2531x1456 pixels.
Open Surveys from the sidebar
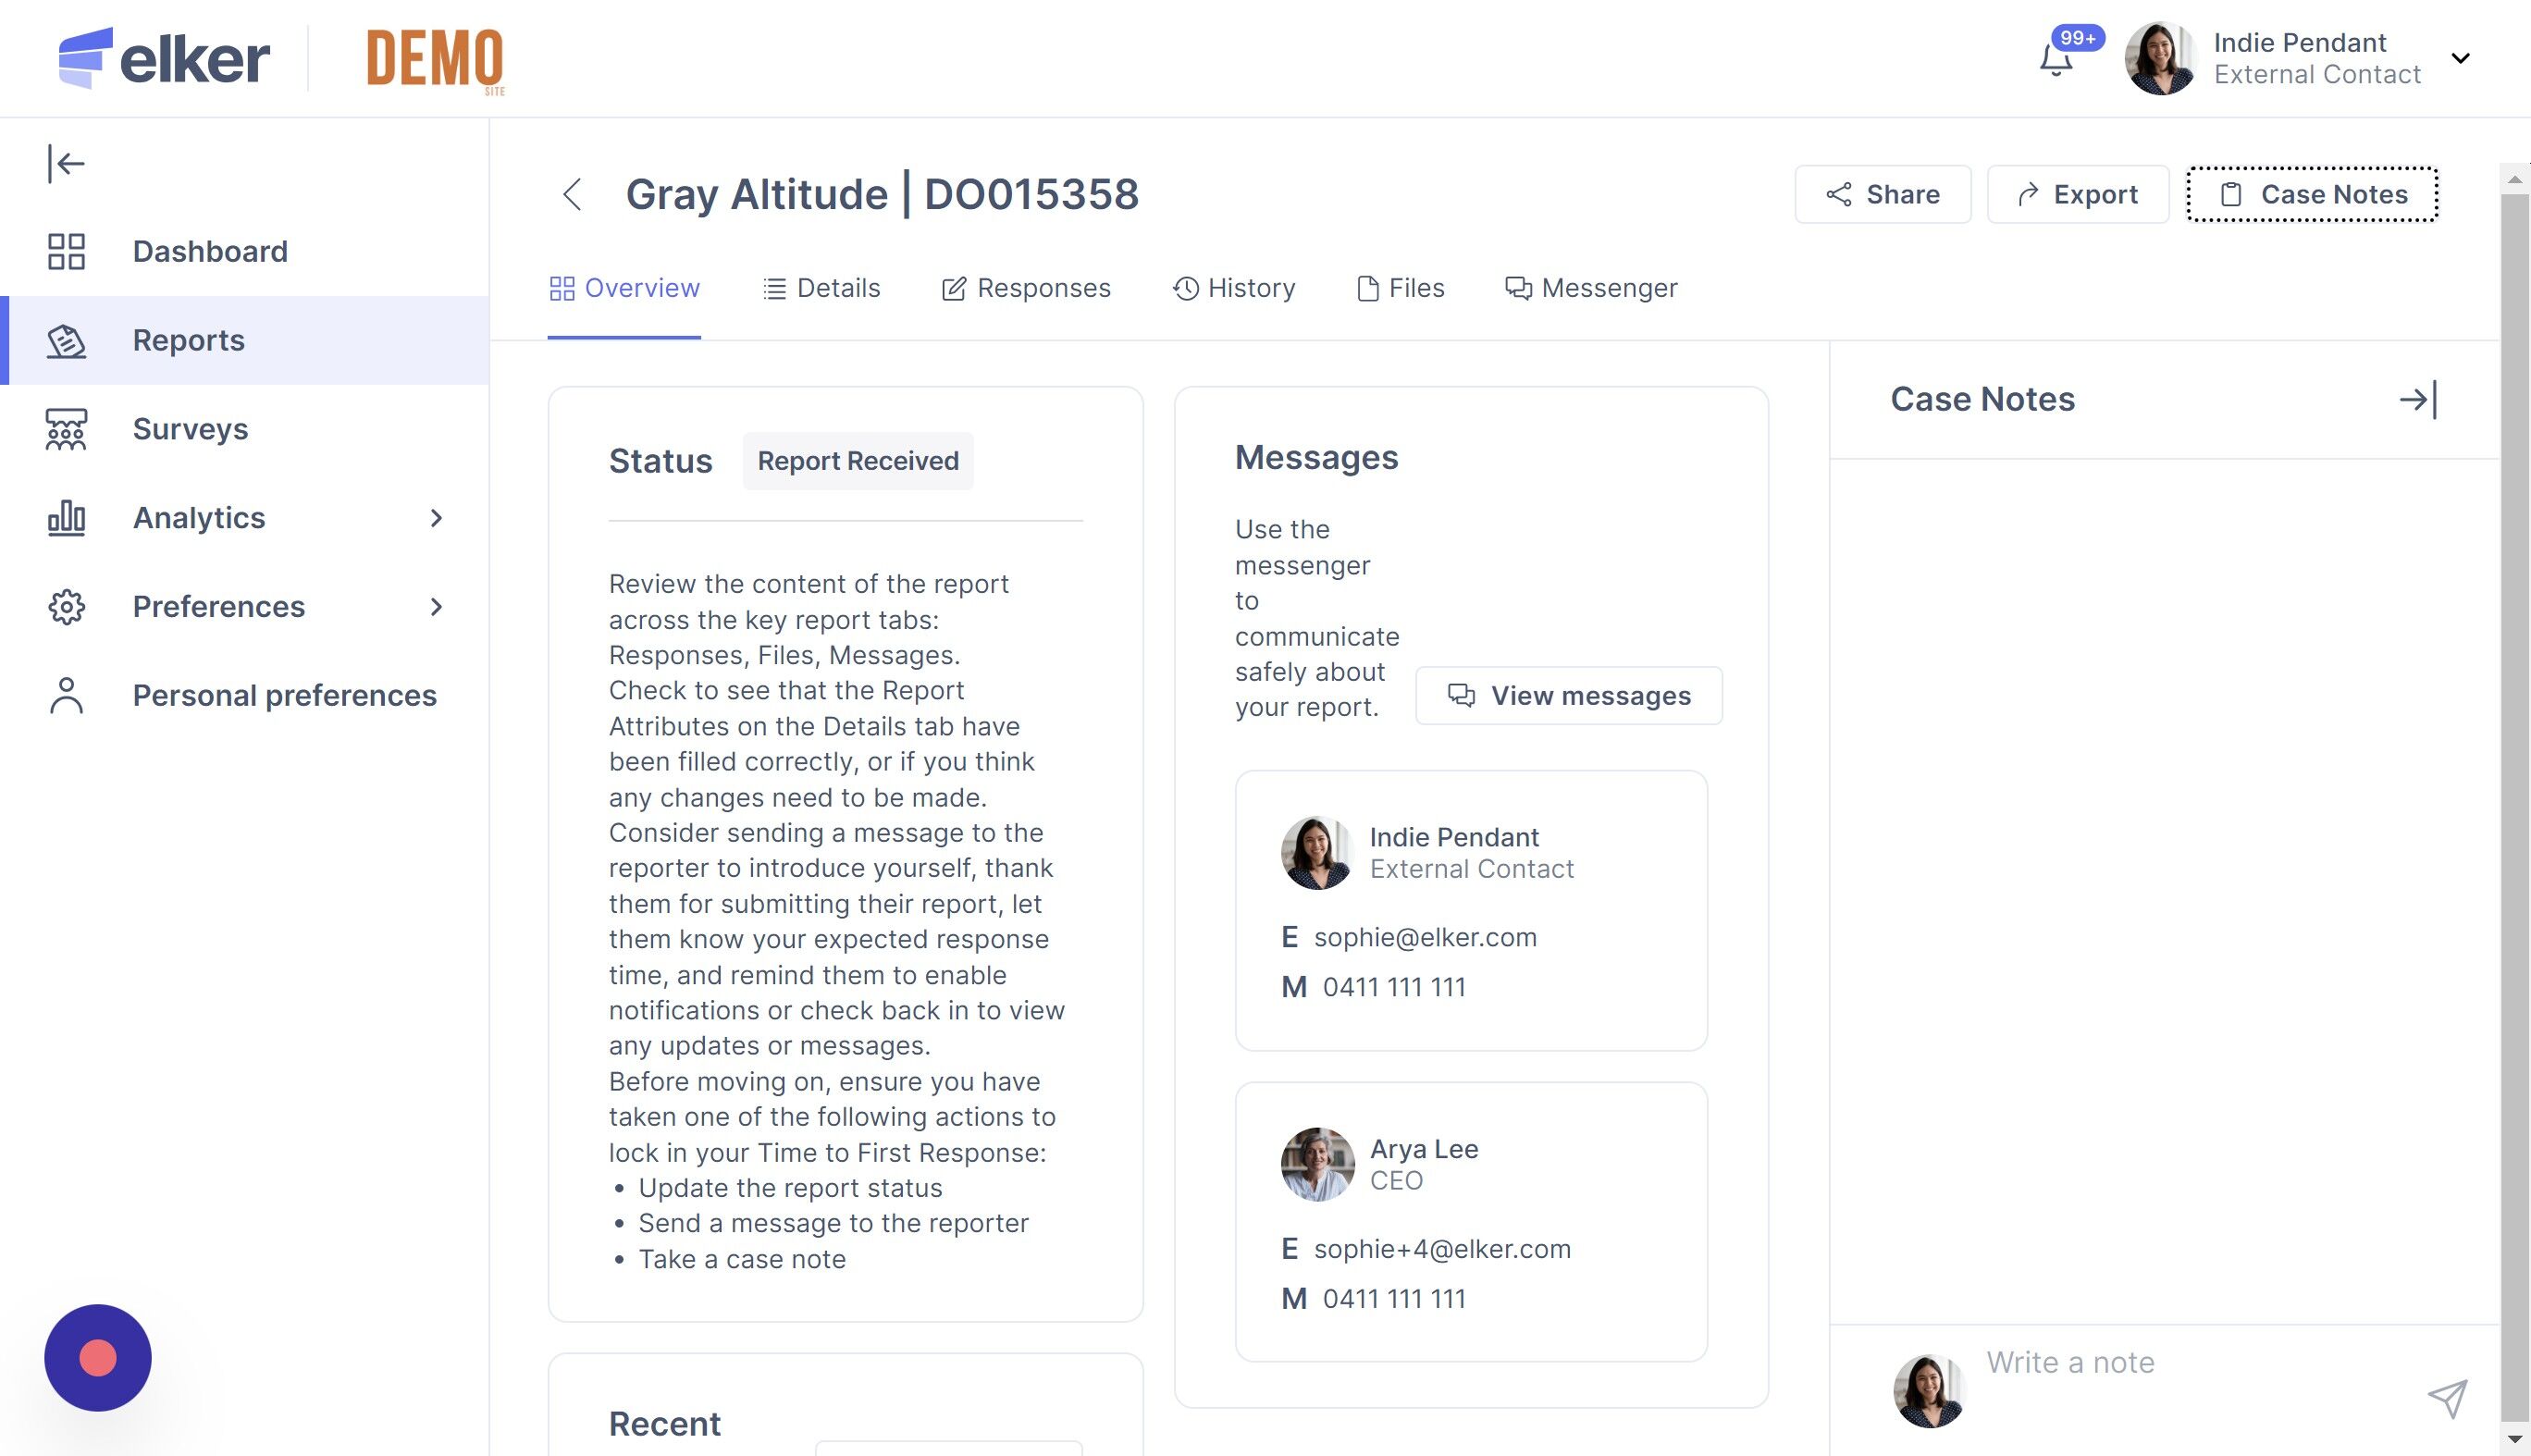(x=190, y=429)
